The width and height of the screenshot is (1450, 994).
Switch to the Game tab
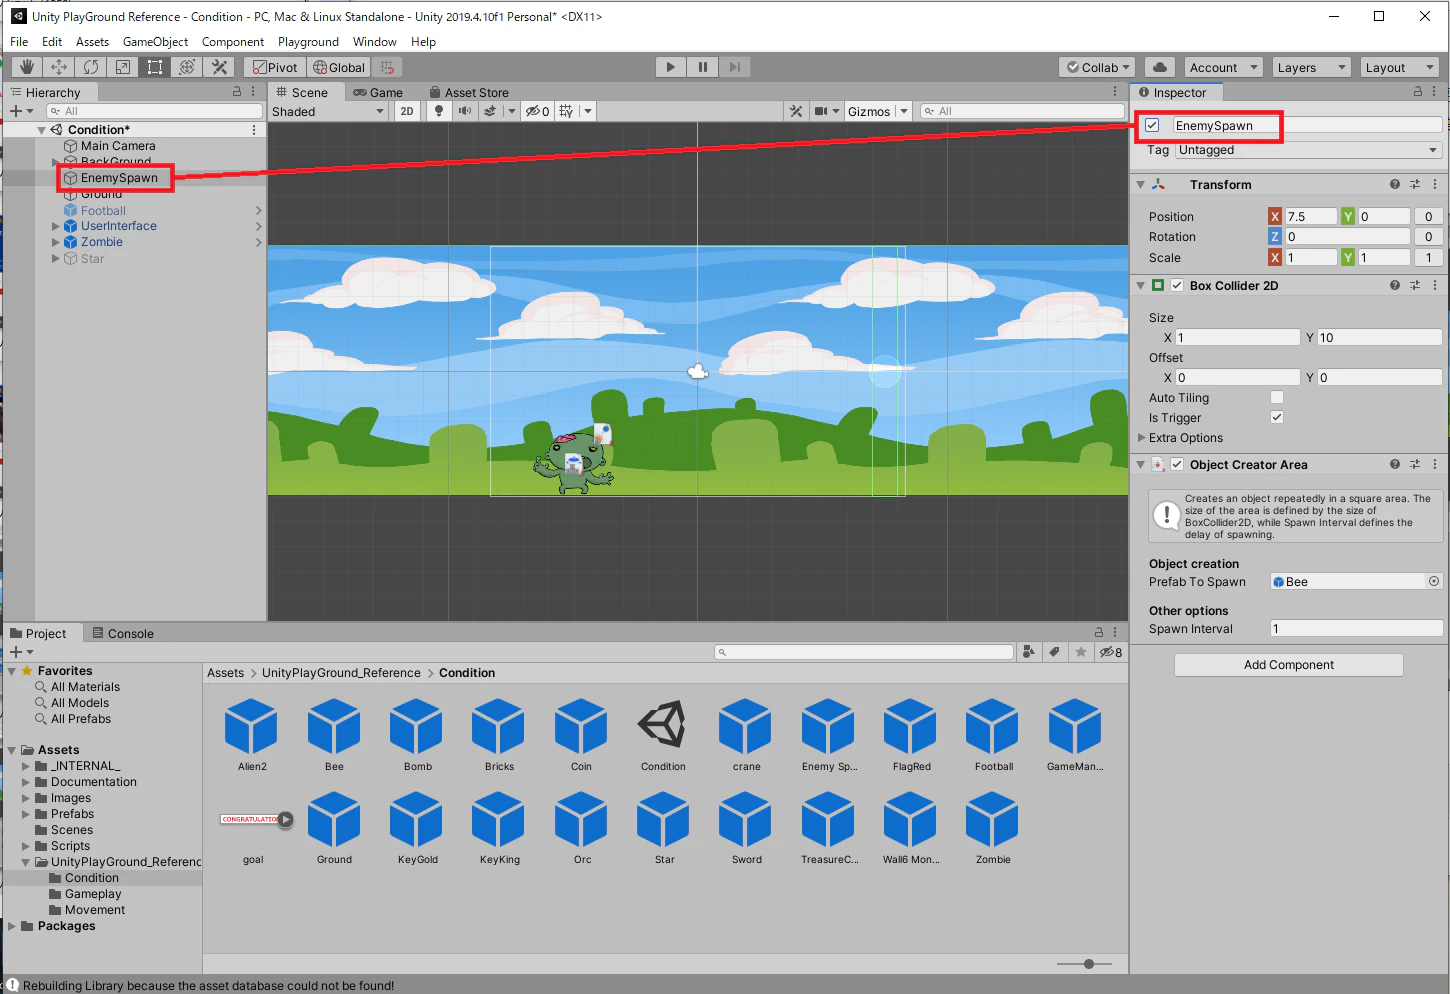click(x=378, y=92)
